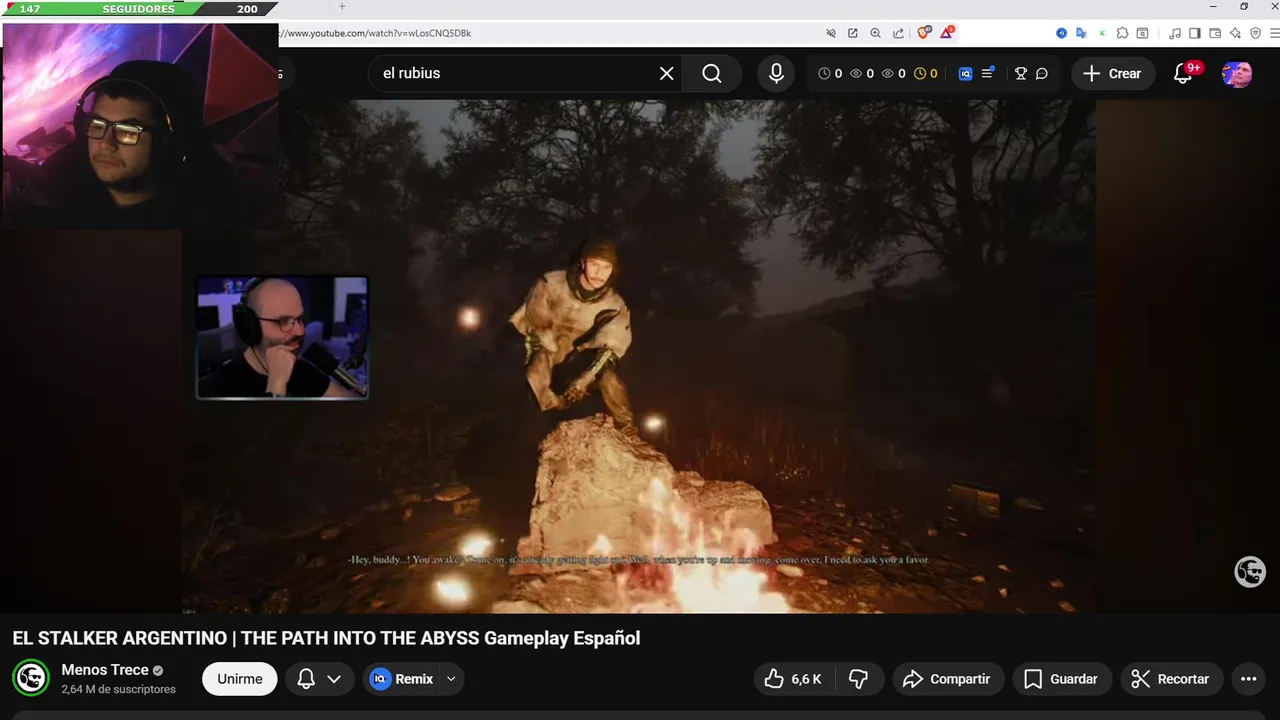Click the music note playlist icon
The width and height of the screenshot is (1280, 720).
point(1175,33)
